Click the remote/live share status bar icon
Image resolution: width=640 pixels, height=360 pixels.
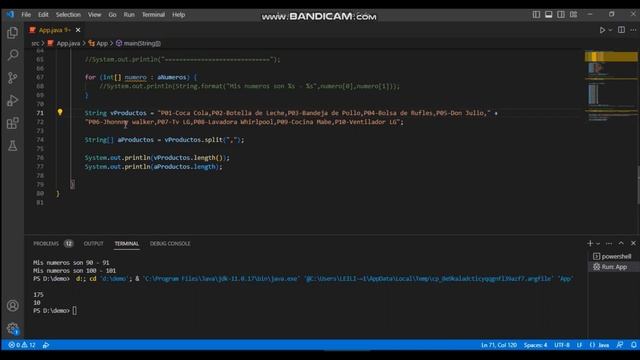point(46,345)
